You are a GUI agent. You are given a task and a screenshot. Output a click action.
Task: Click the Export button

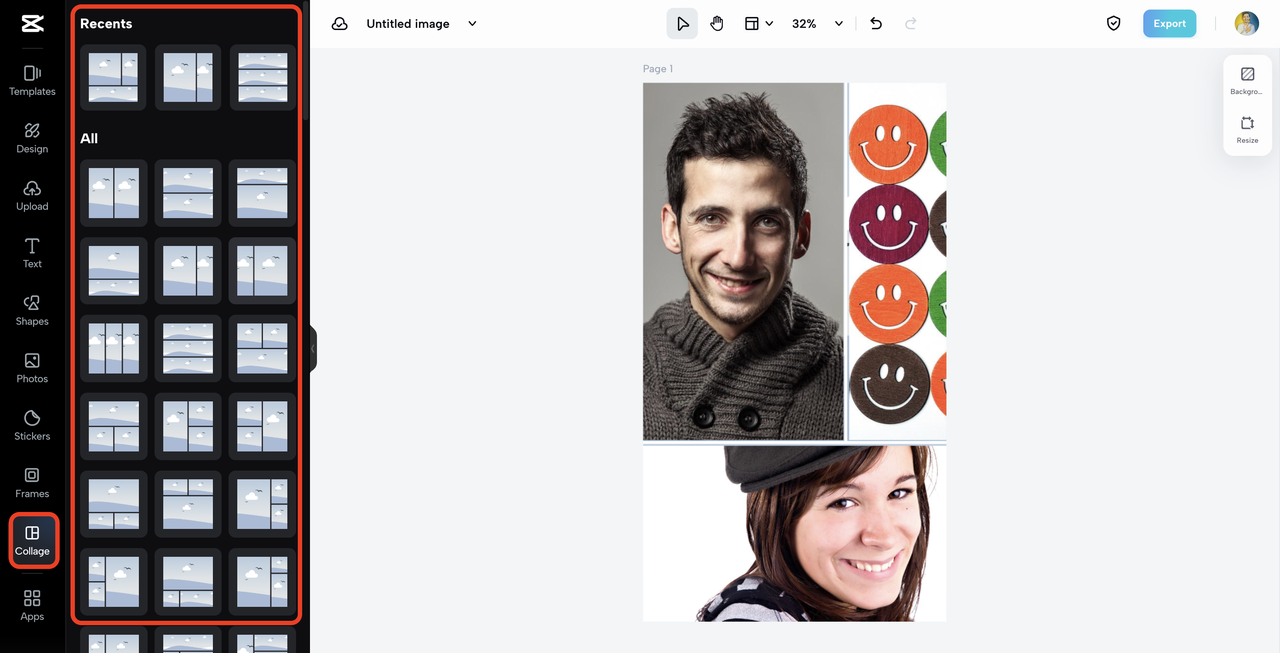click(1170, 24)
